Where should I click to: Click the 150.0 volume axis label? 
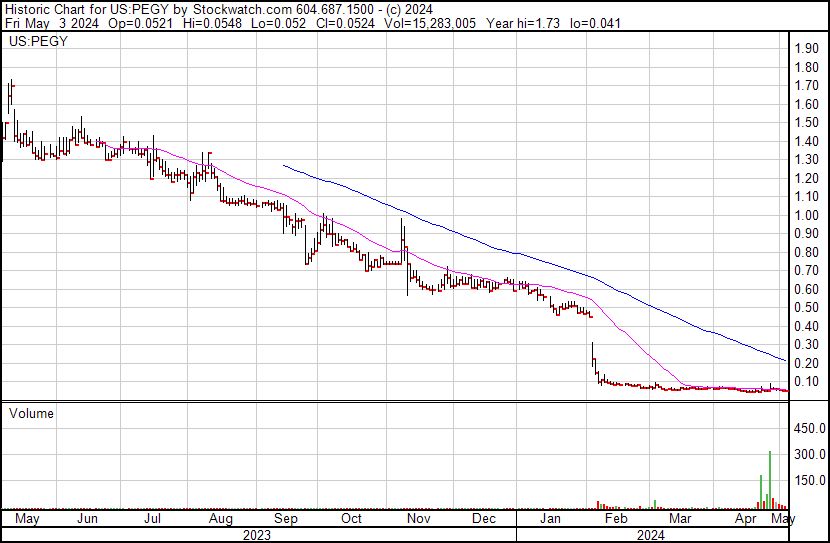pos(808,480)
